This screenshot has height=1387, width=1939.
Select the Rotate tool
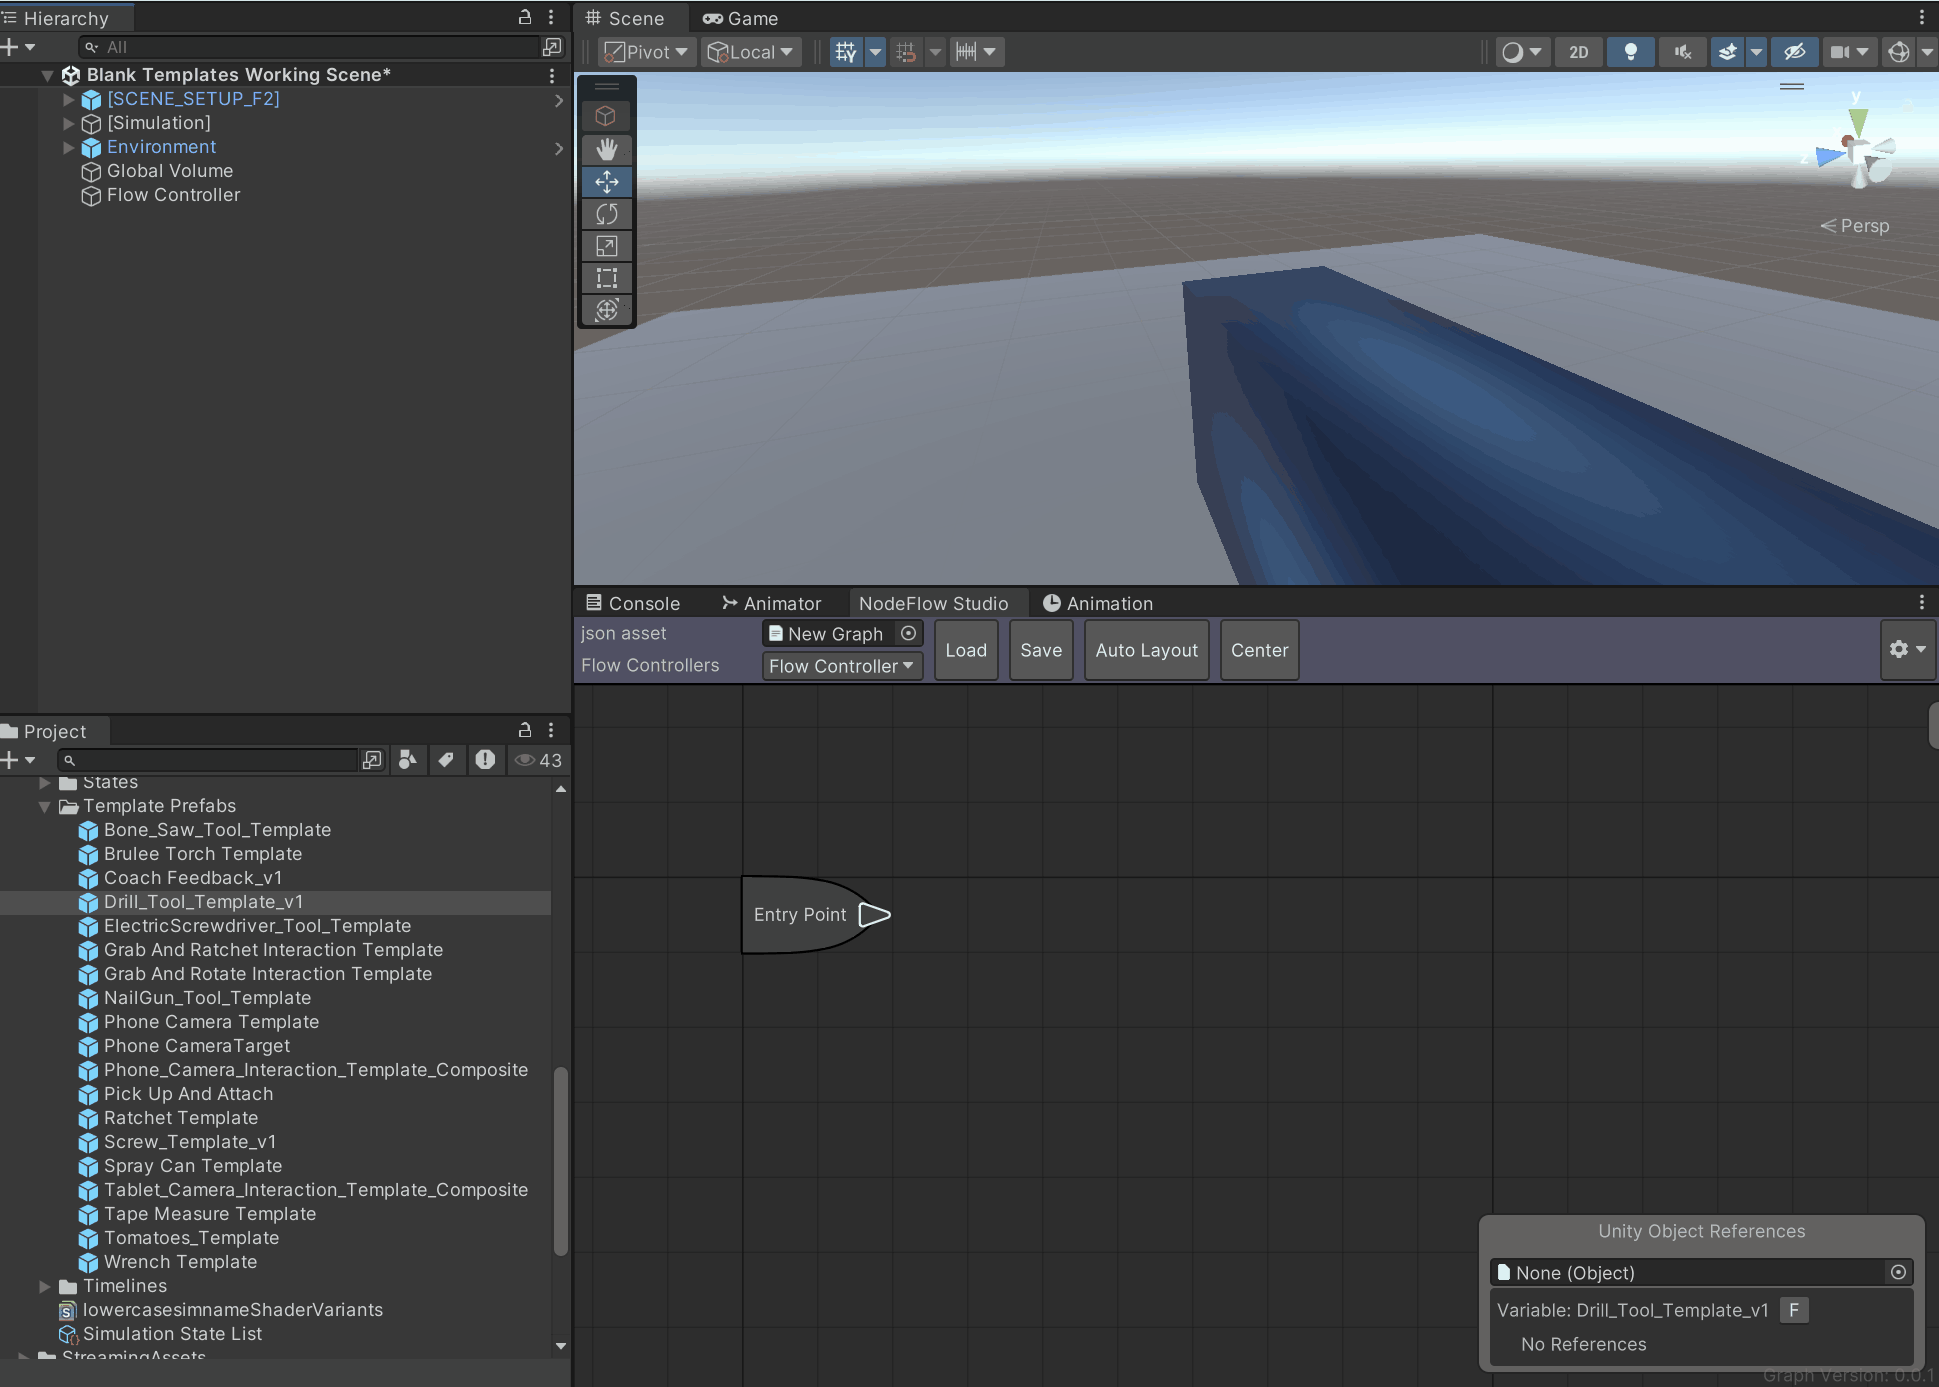click(606, 214)
